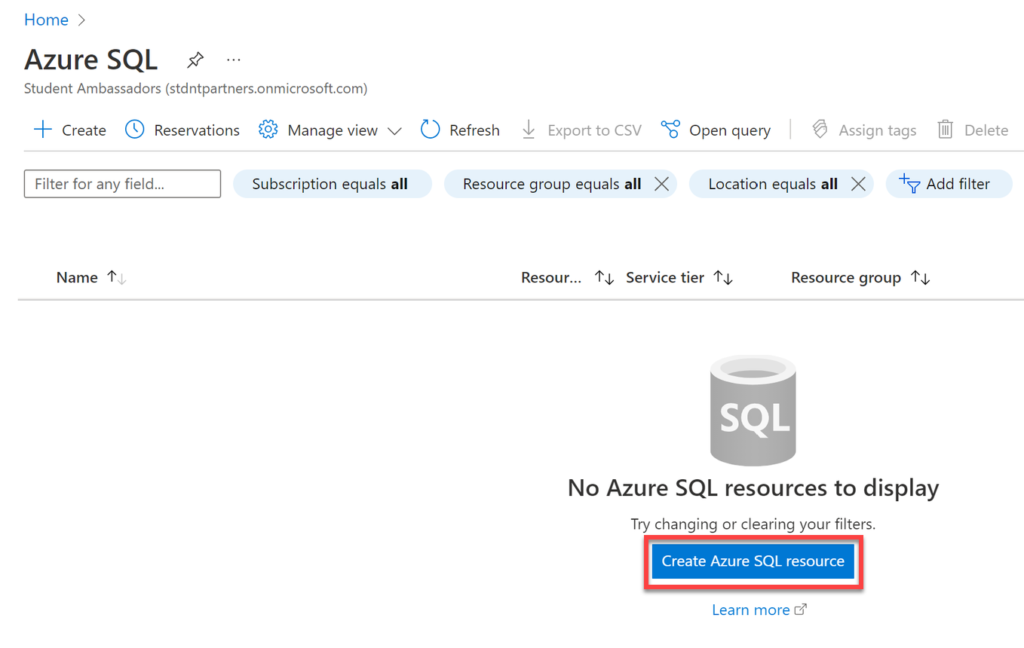Click the Manage view gear icon
This screenshot has width=1024, height=648.
[268, 129]
